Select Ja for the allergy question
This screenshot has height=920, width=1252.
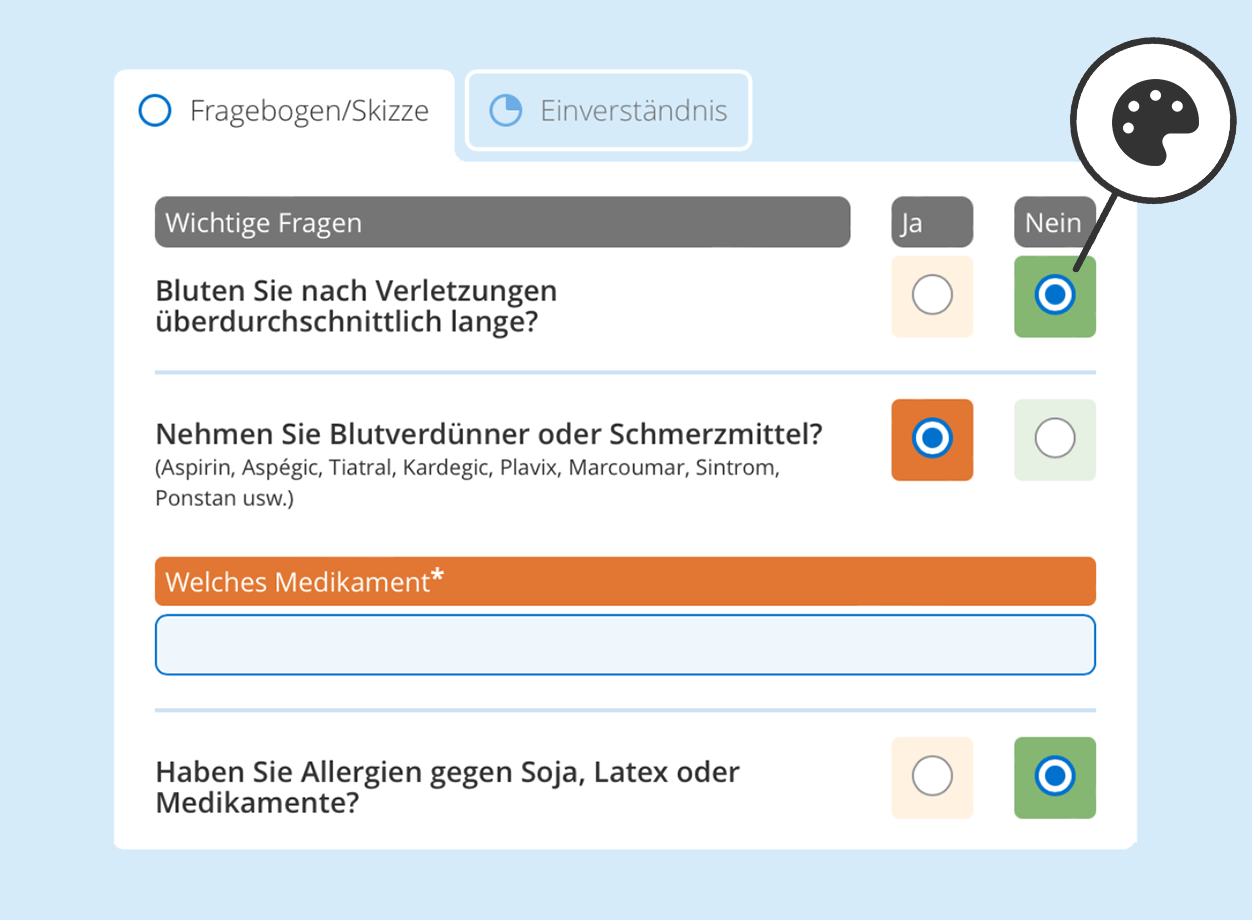point(931,778)
